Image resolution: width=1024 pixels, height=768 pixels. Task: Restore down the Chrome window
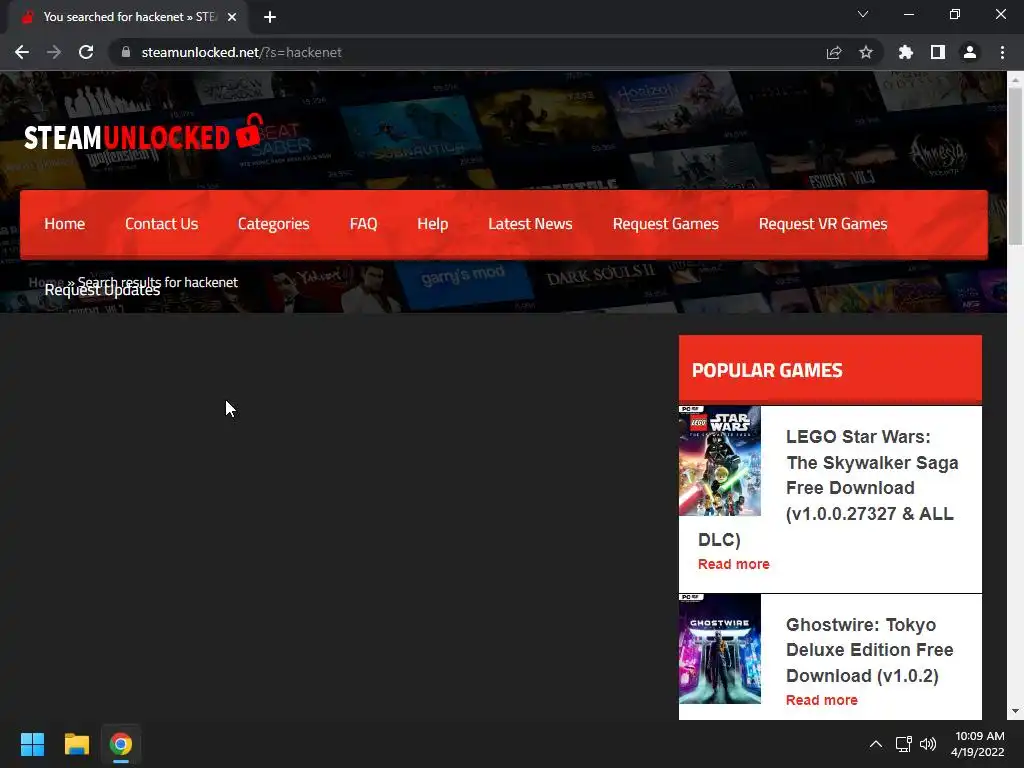[x=955, y=14]
